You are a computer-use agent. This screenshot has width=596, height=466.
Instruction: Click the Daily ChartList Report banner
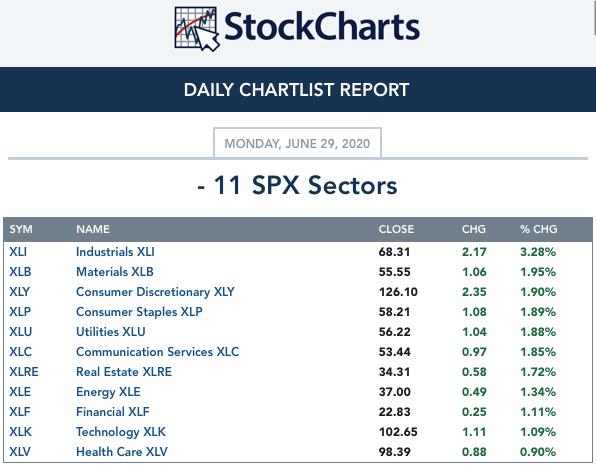(298, 90)
